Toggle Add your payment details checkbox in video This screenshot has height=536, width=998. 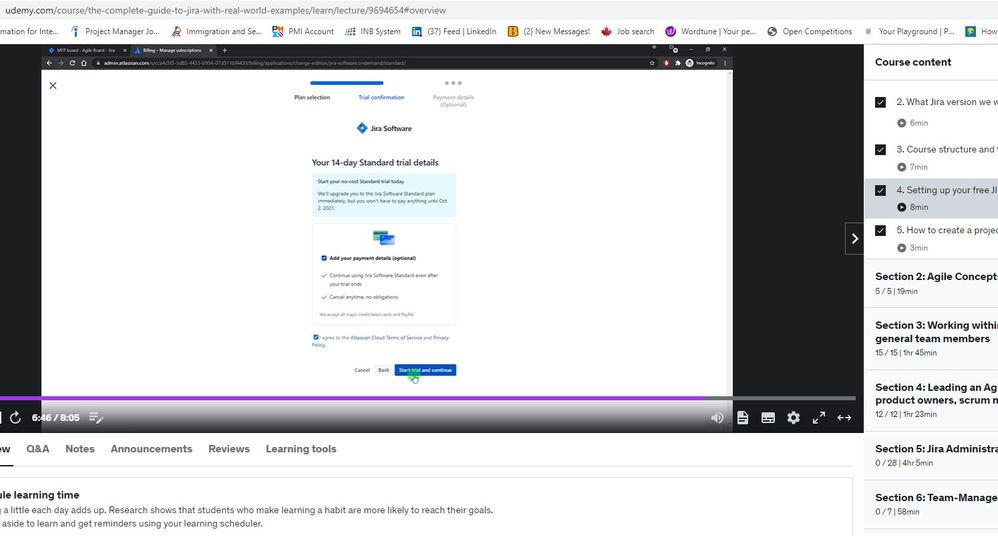(x=324, y=258)
